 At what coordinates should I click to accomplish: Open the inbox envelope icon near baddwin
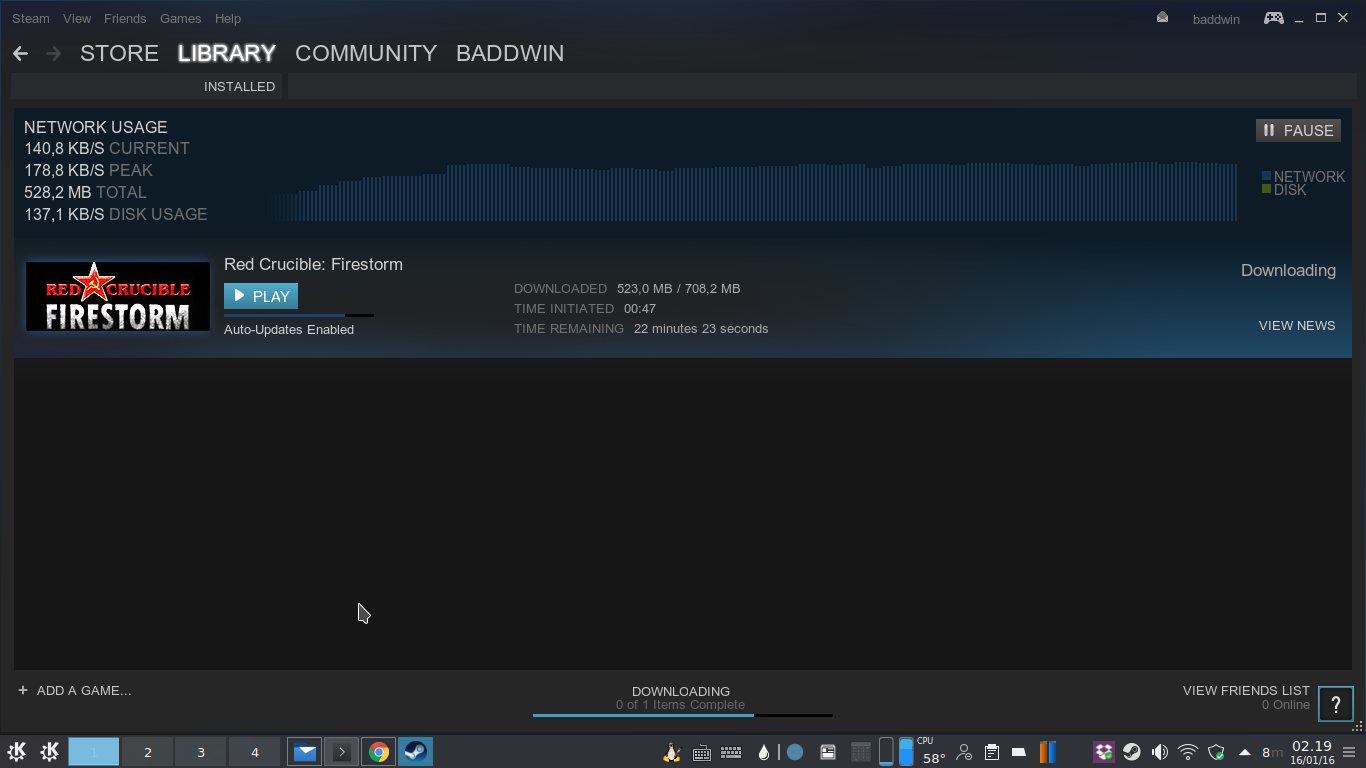tap(1162, 17)
